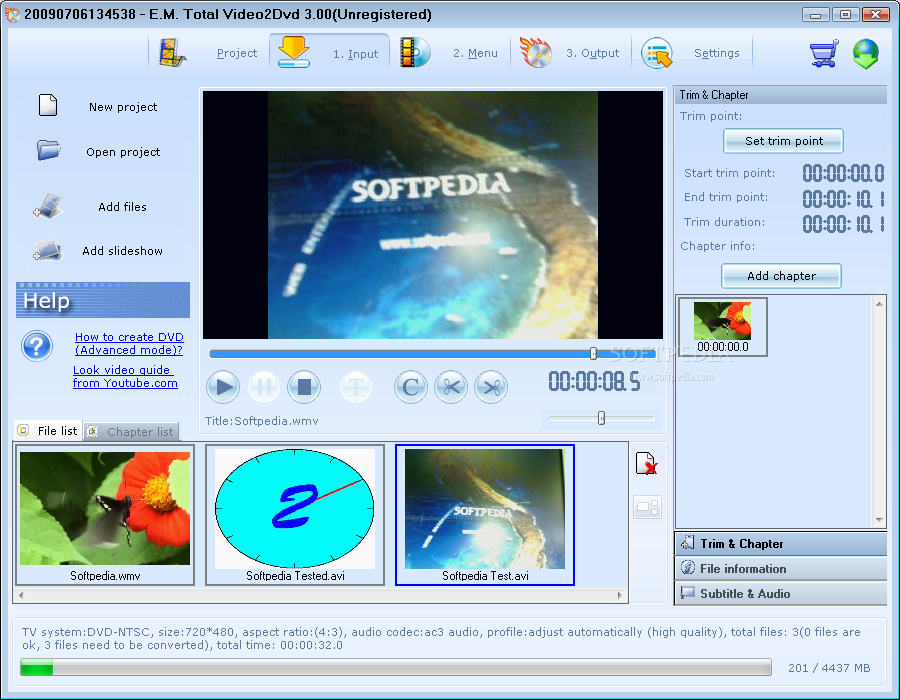Expand the Subtitle & Audio section
The width and height of the screenshot is (900, 700).
[781, 594]
